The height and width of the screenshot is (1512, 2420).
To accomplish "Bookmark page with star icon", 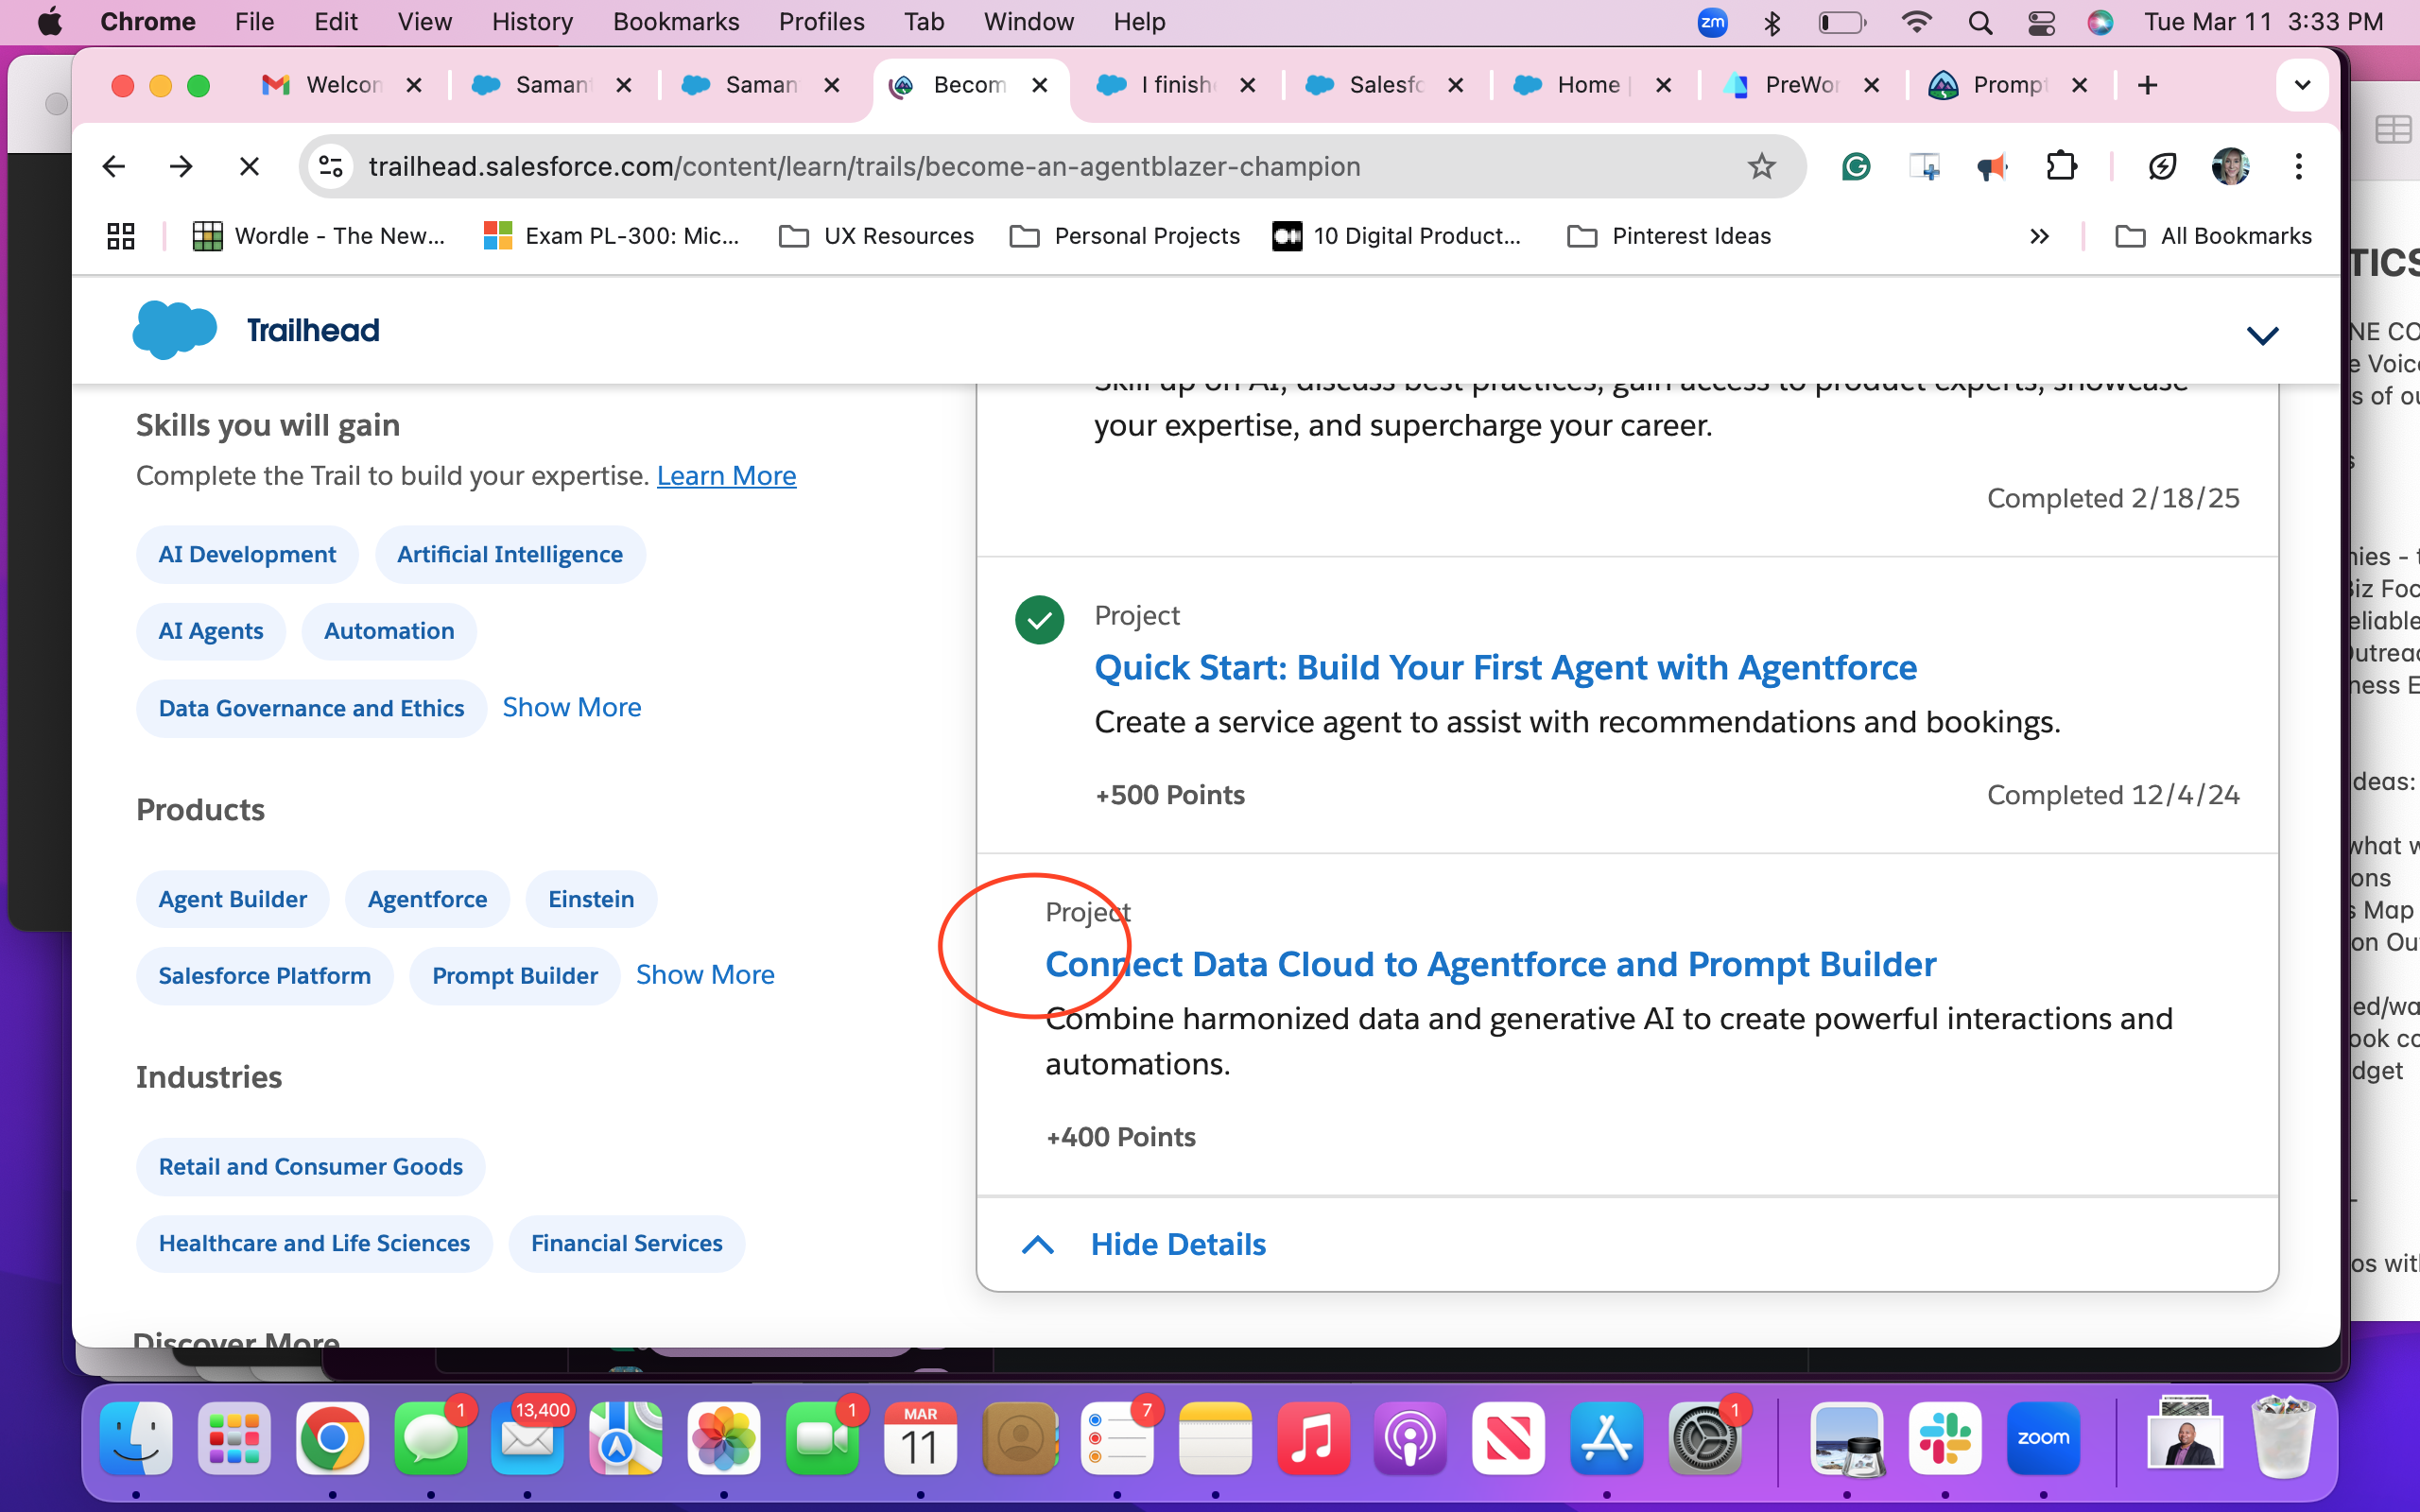I will [1761, 166].
